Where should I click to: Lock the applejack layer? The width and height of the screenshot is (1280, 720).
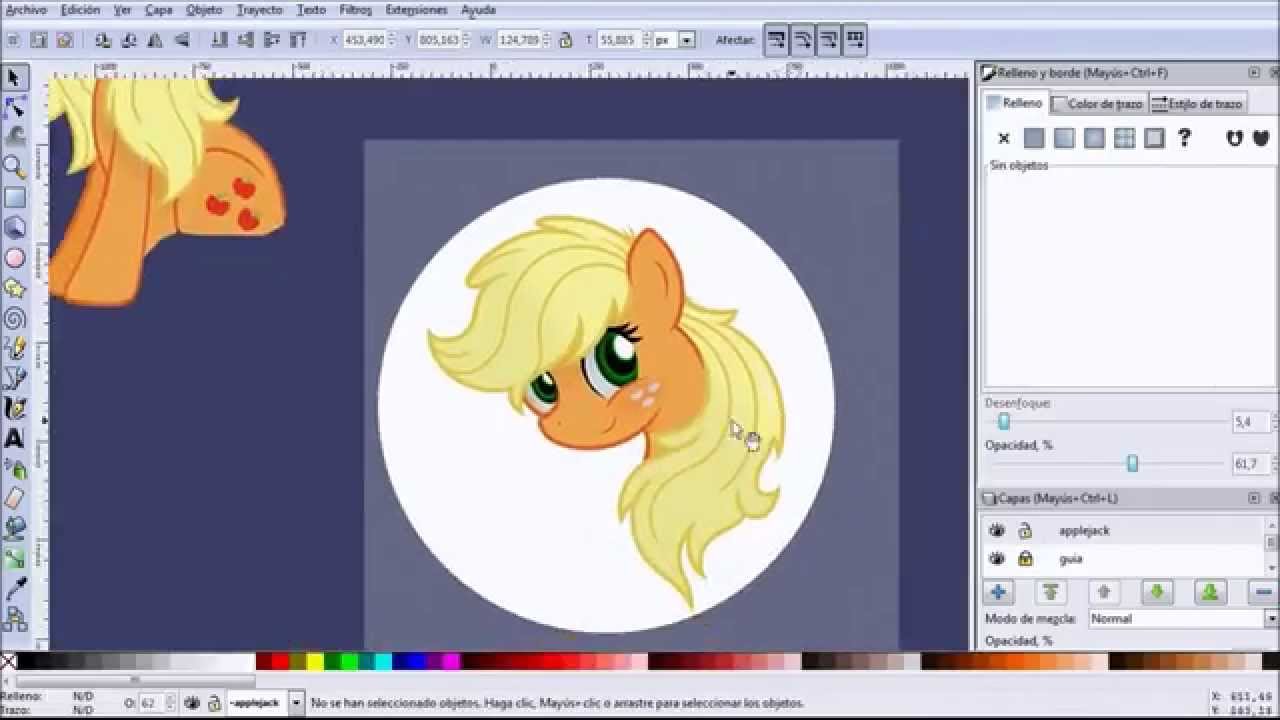click(1025, 530)
